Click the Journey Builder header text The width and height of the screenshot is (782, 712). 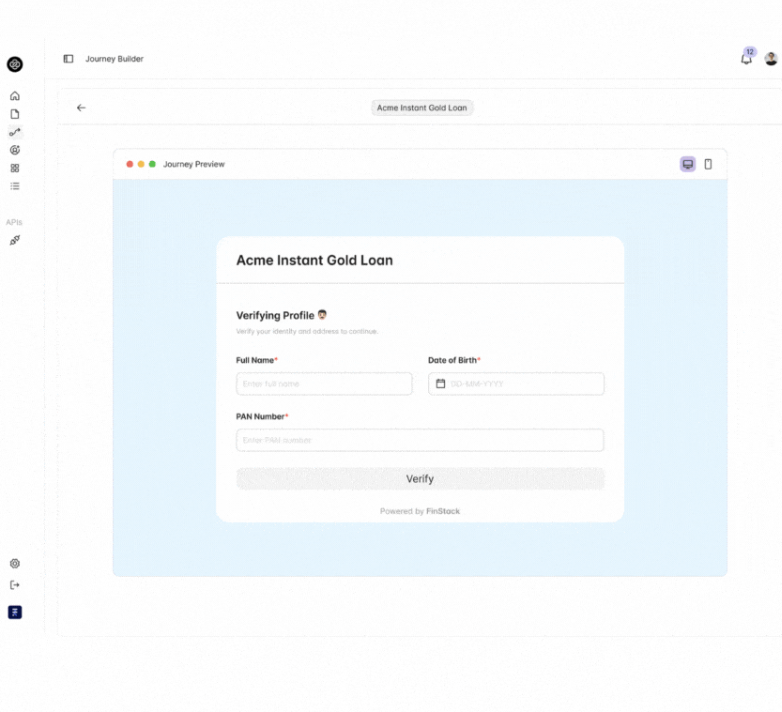click(114, 59)
